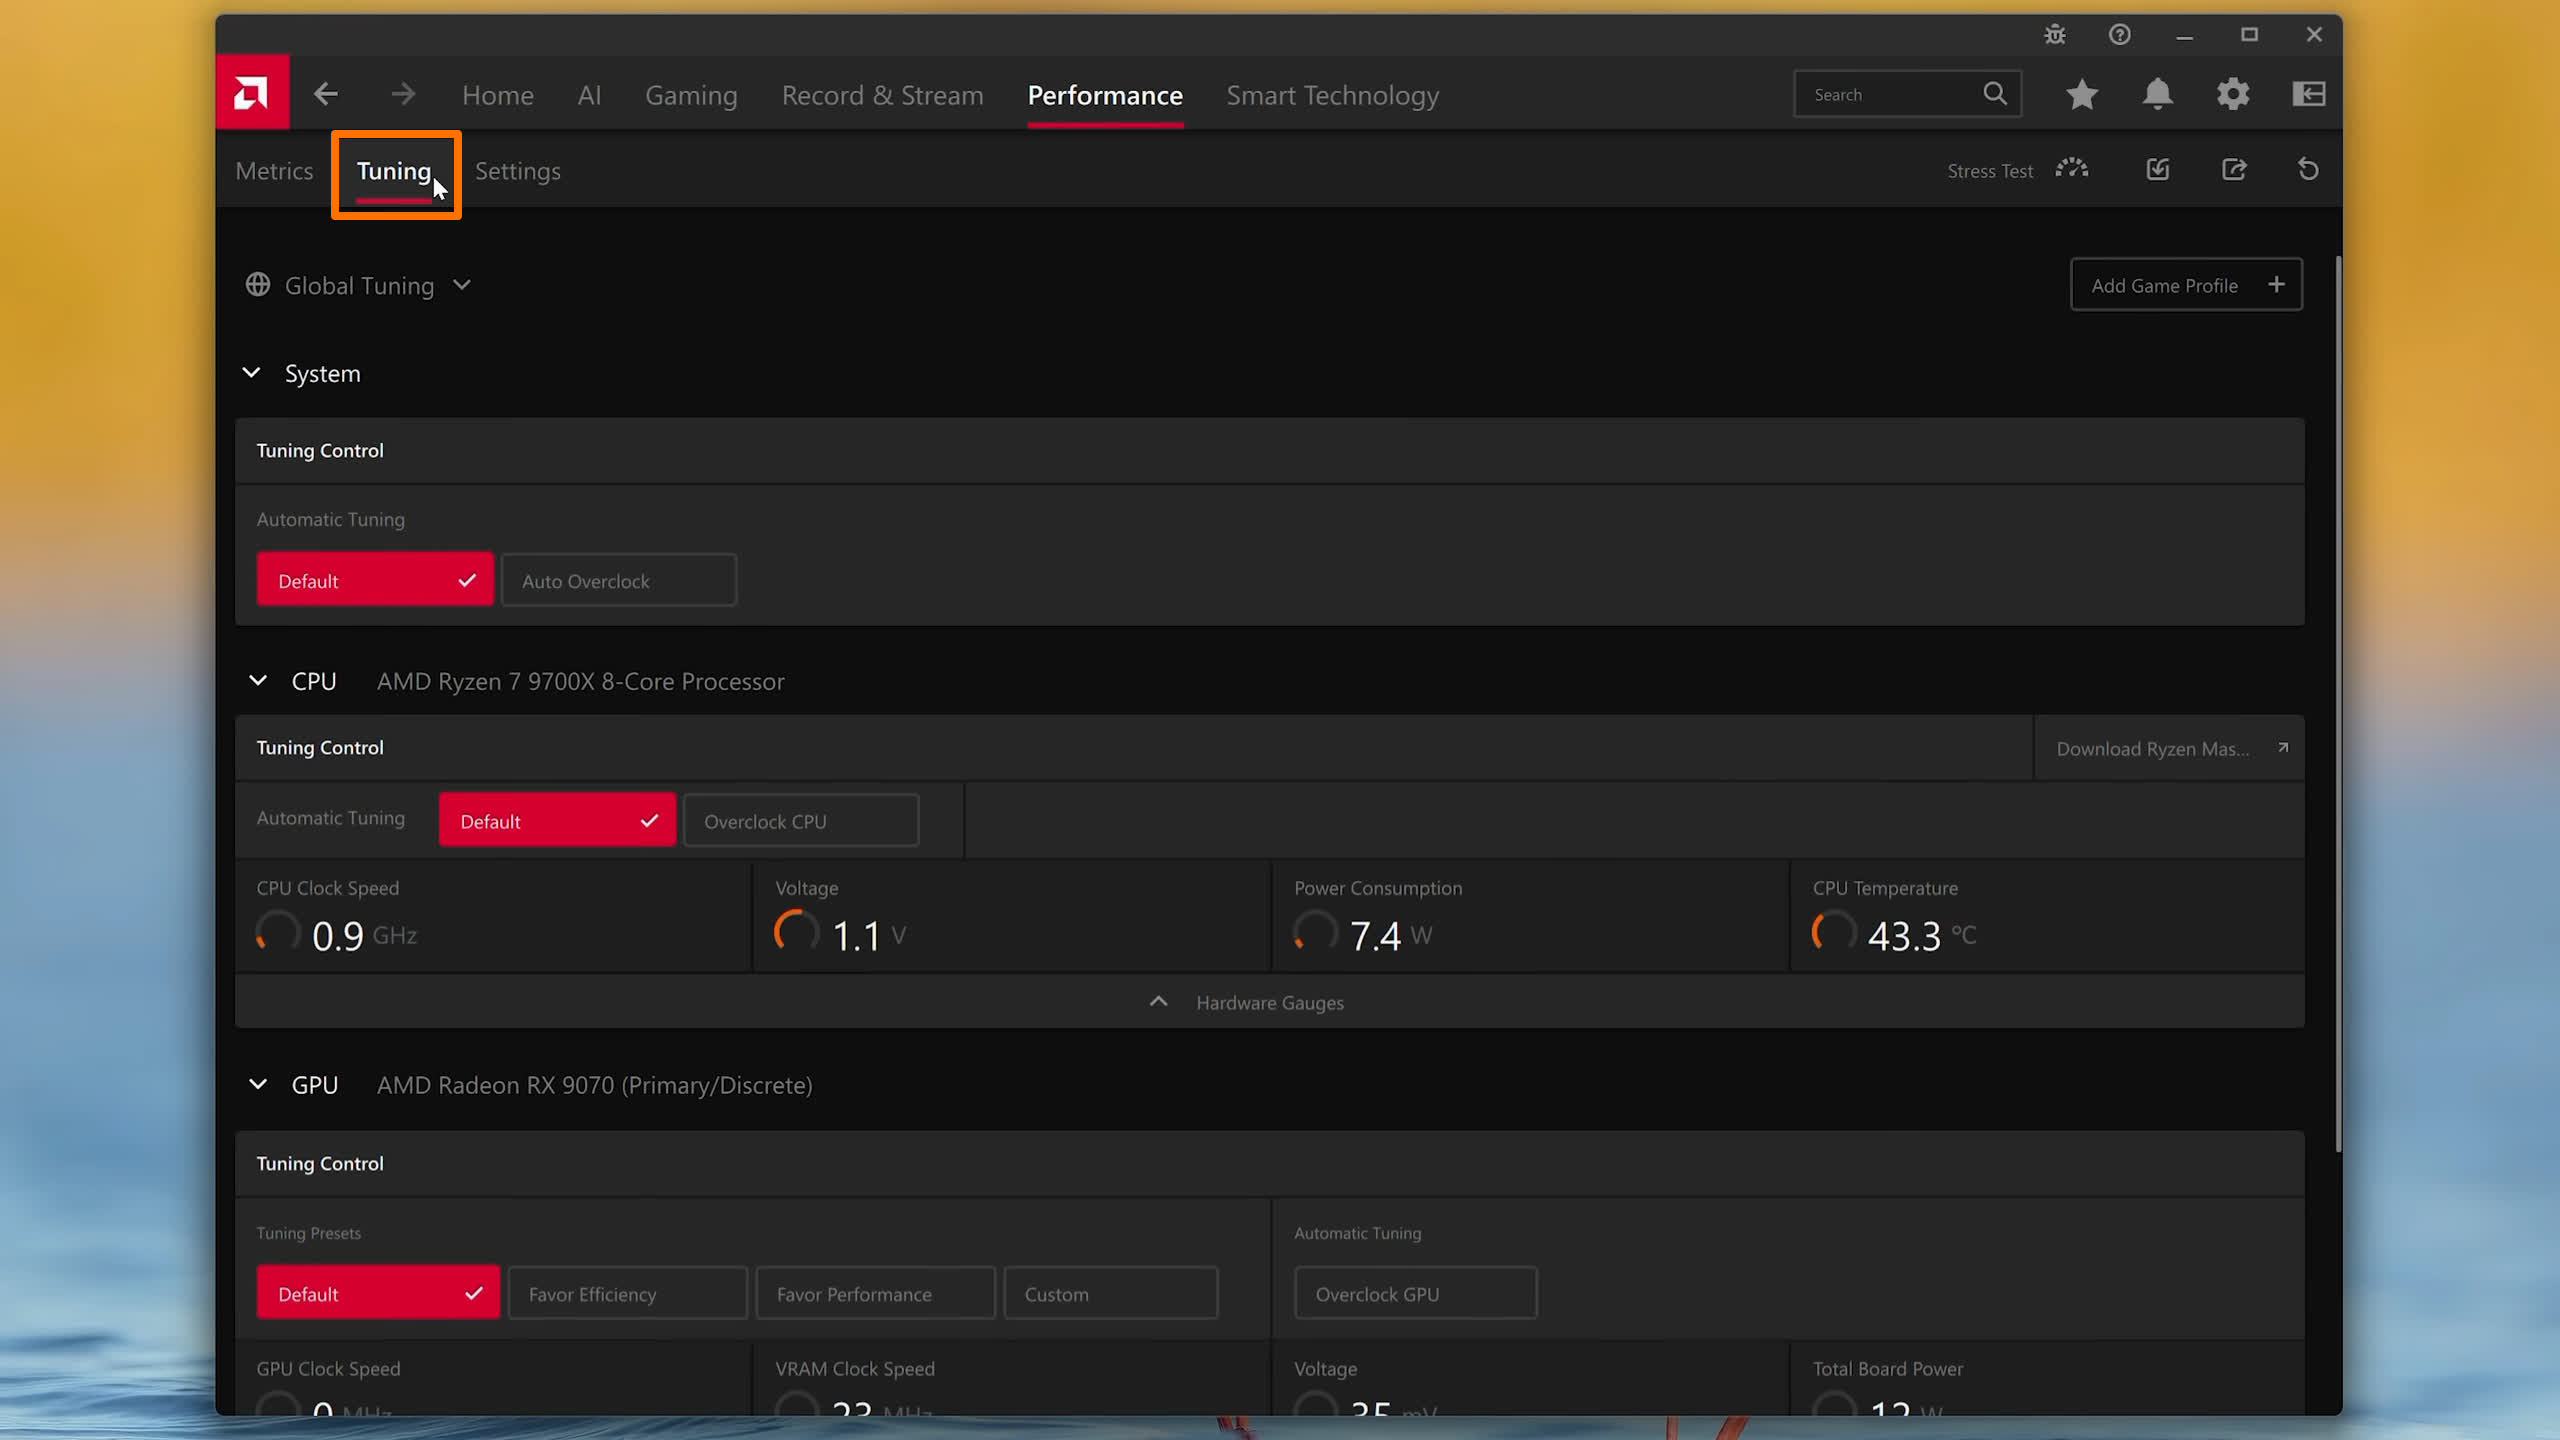The image size is (2560, 1440).
Task: Click the CPU voltage value 1.1 V
Action: (x=869, y=936)
